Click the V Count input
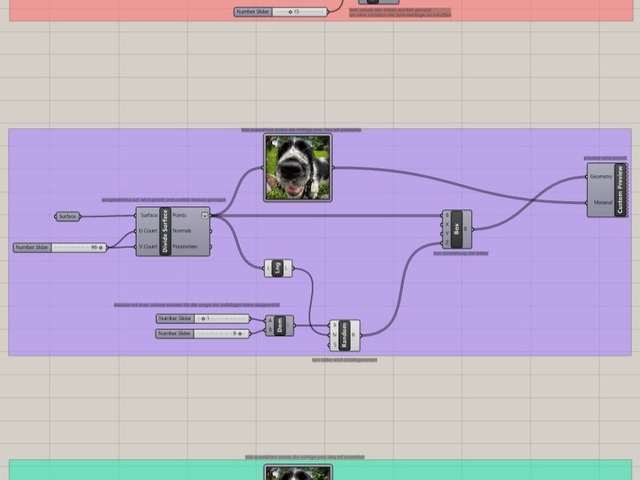 click(x=148, y=247)
